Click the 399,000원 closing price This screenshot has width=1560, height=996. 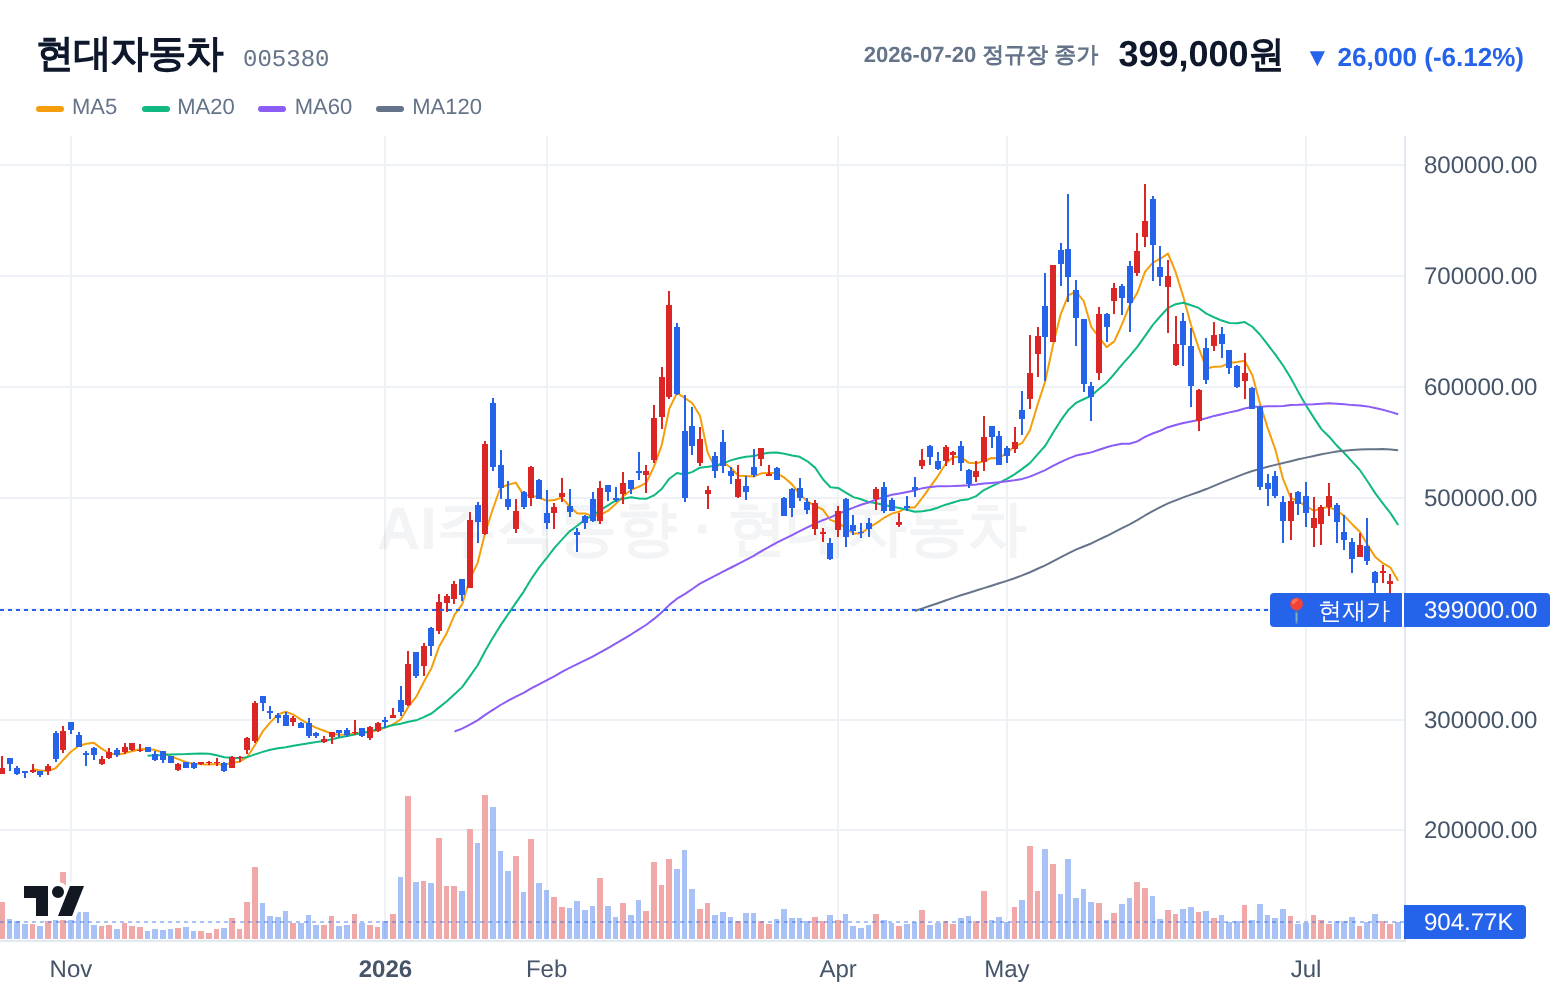tap(1200, 54)
